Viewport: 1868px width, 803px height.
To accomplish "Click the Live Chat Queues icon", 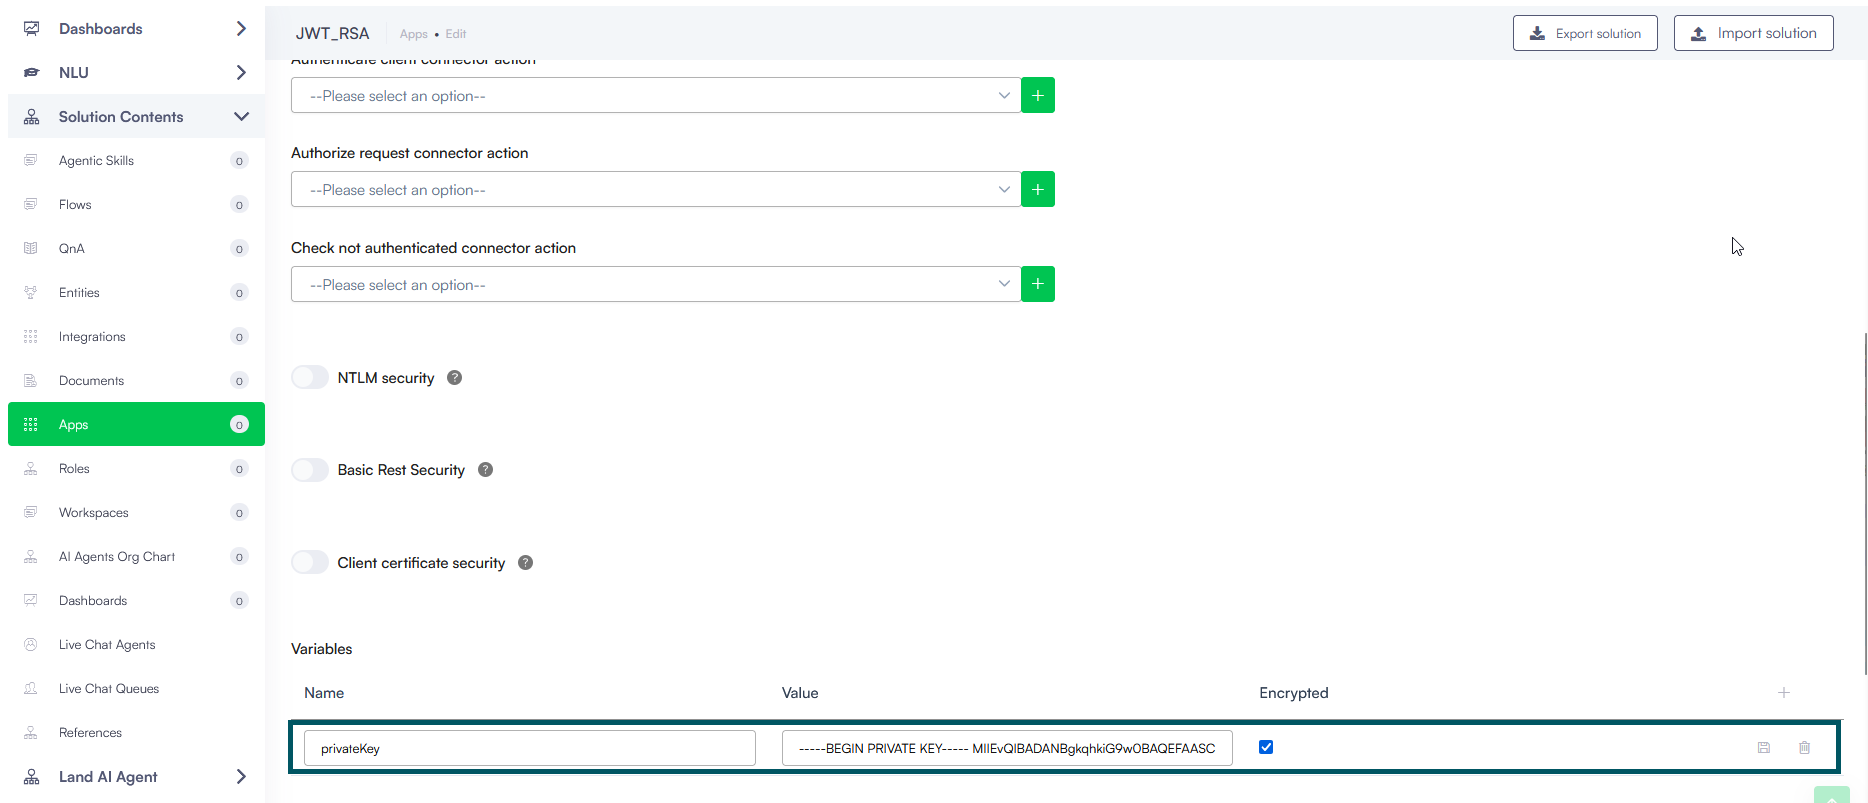I will tap(31, 688).
